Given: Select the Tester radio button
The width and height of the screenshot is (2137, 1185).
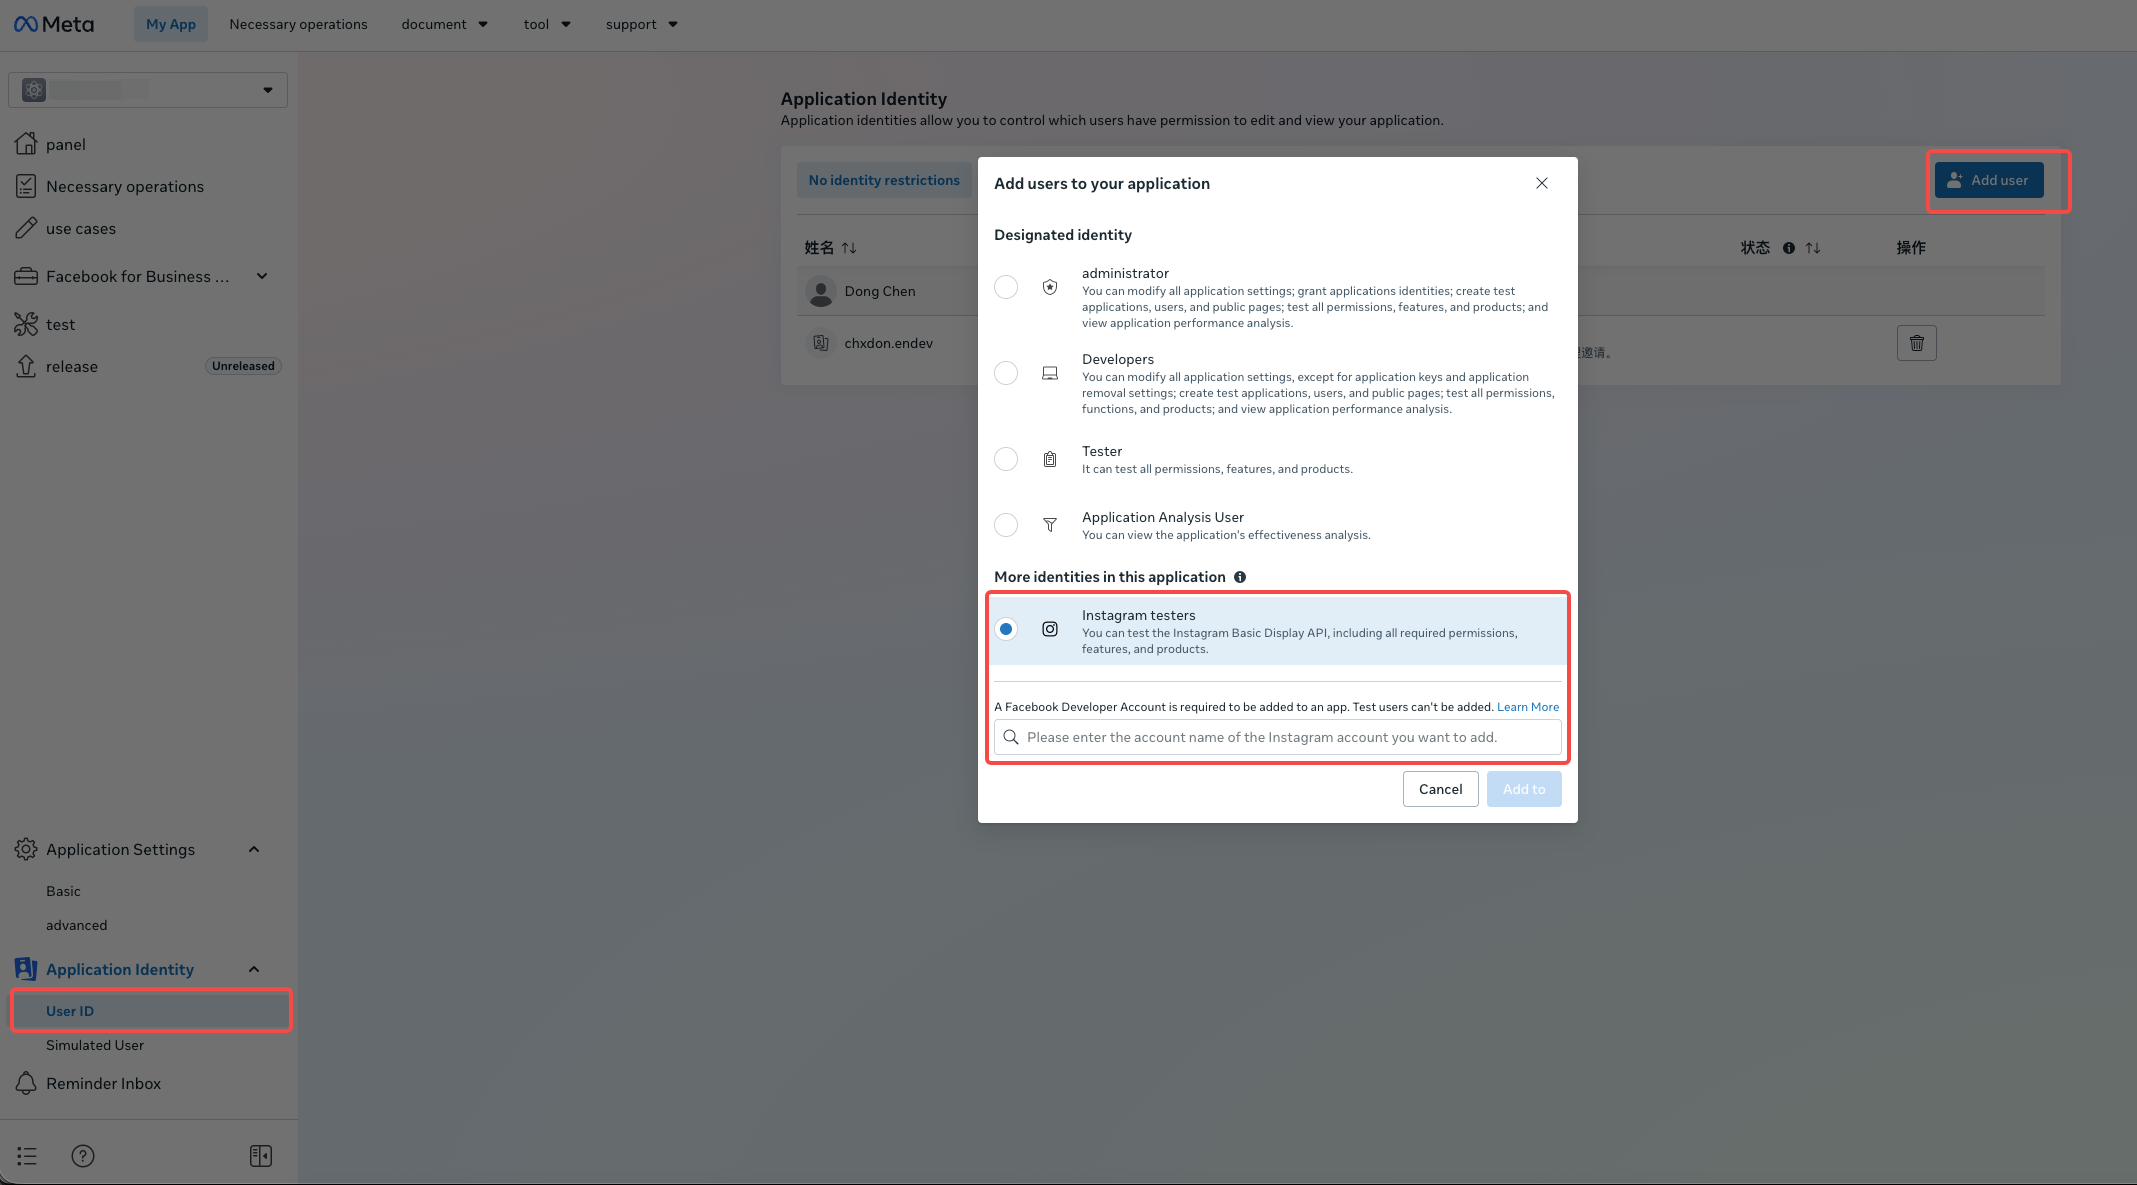Looking at the screenshot, I should click(x=1006, y=459).
